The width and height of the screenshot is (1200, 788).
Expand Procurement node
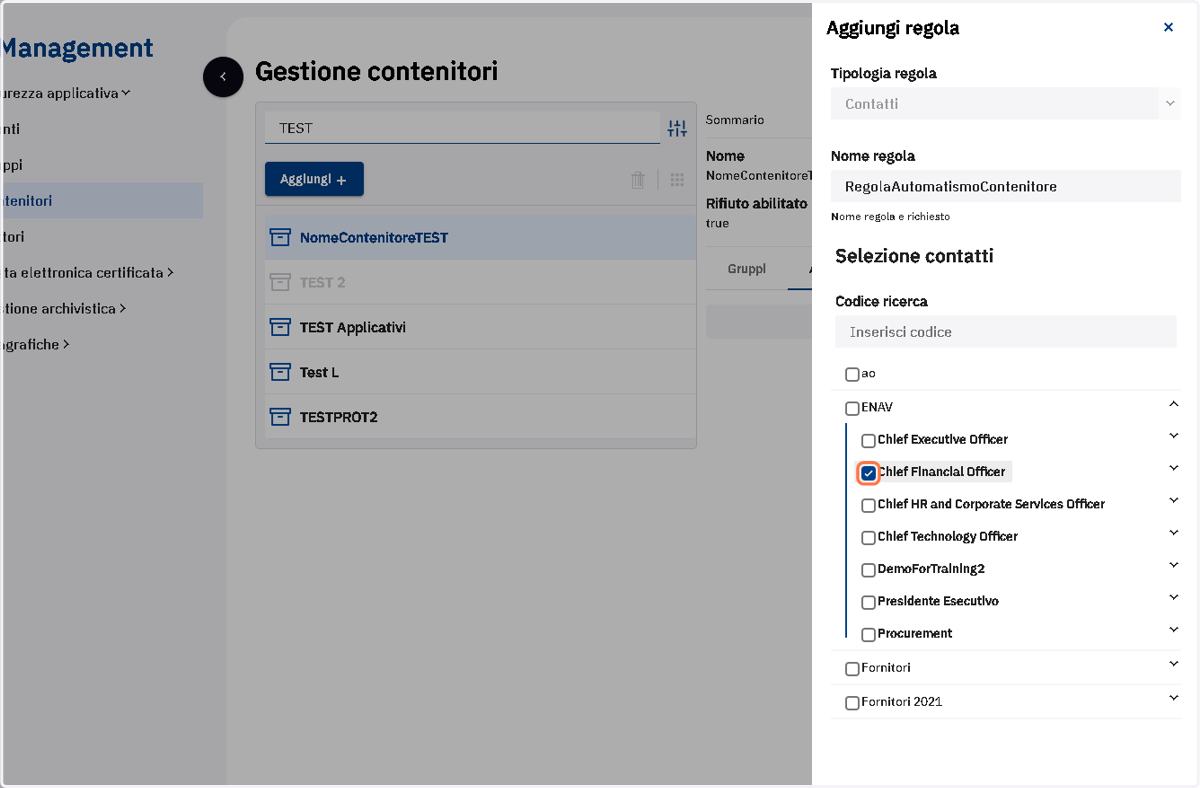point(1173,629)
